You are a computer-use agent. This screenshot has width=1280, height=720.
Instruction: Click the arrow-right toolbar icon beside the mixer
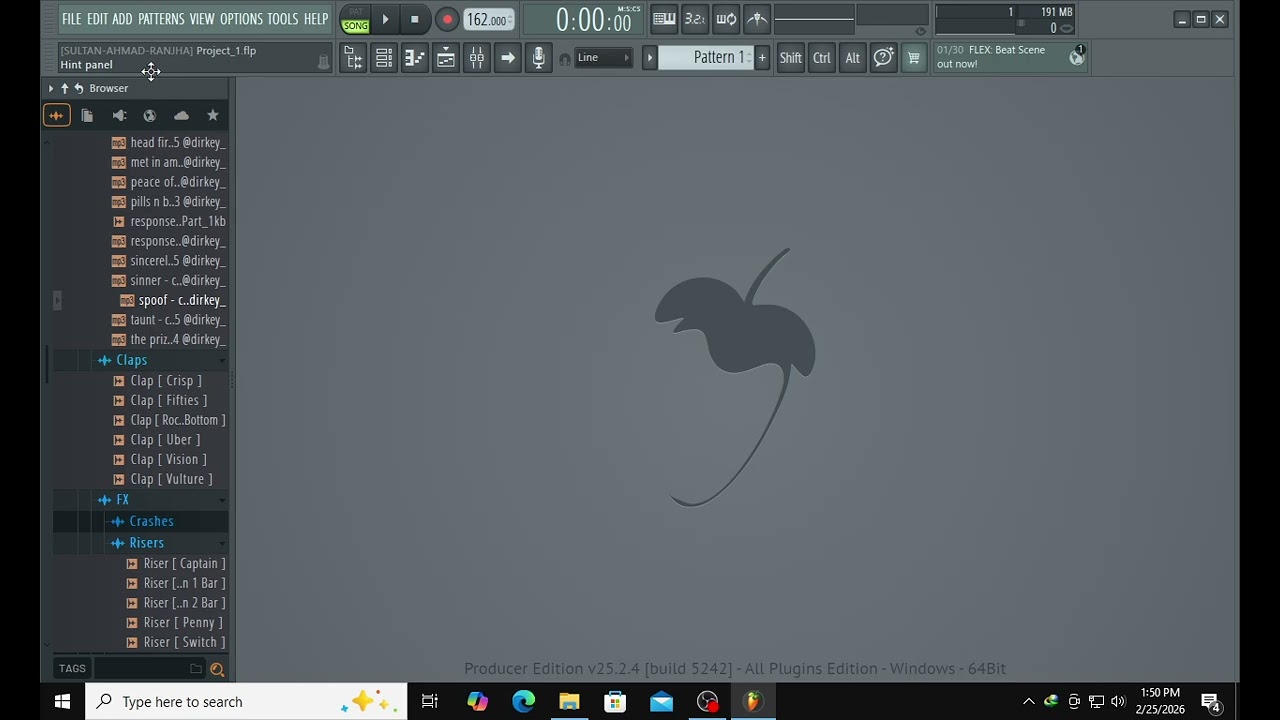(507, 58)
